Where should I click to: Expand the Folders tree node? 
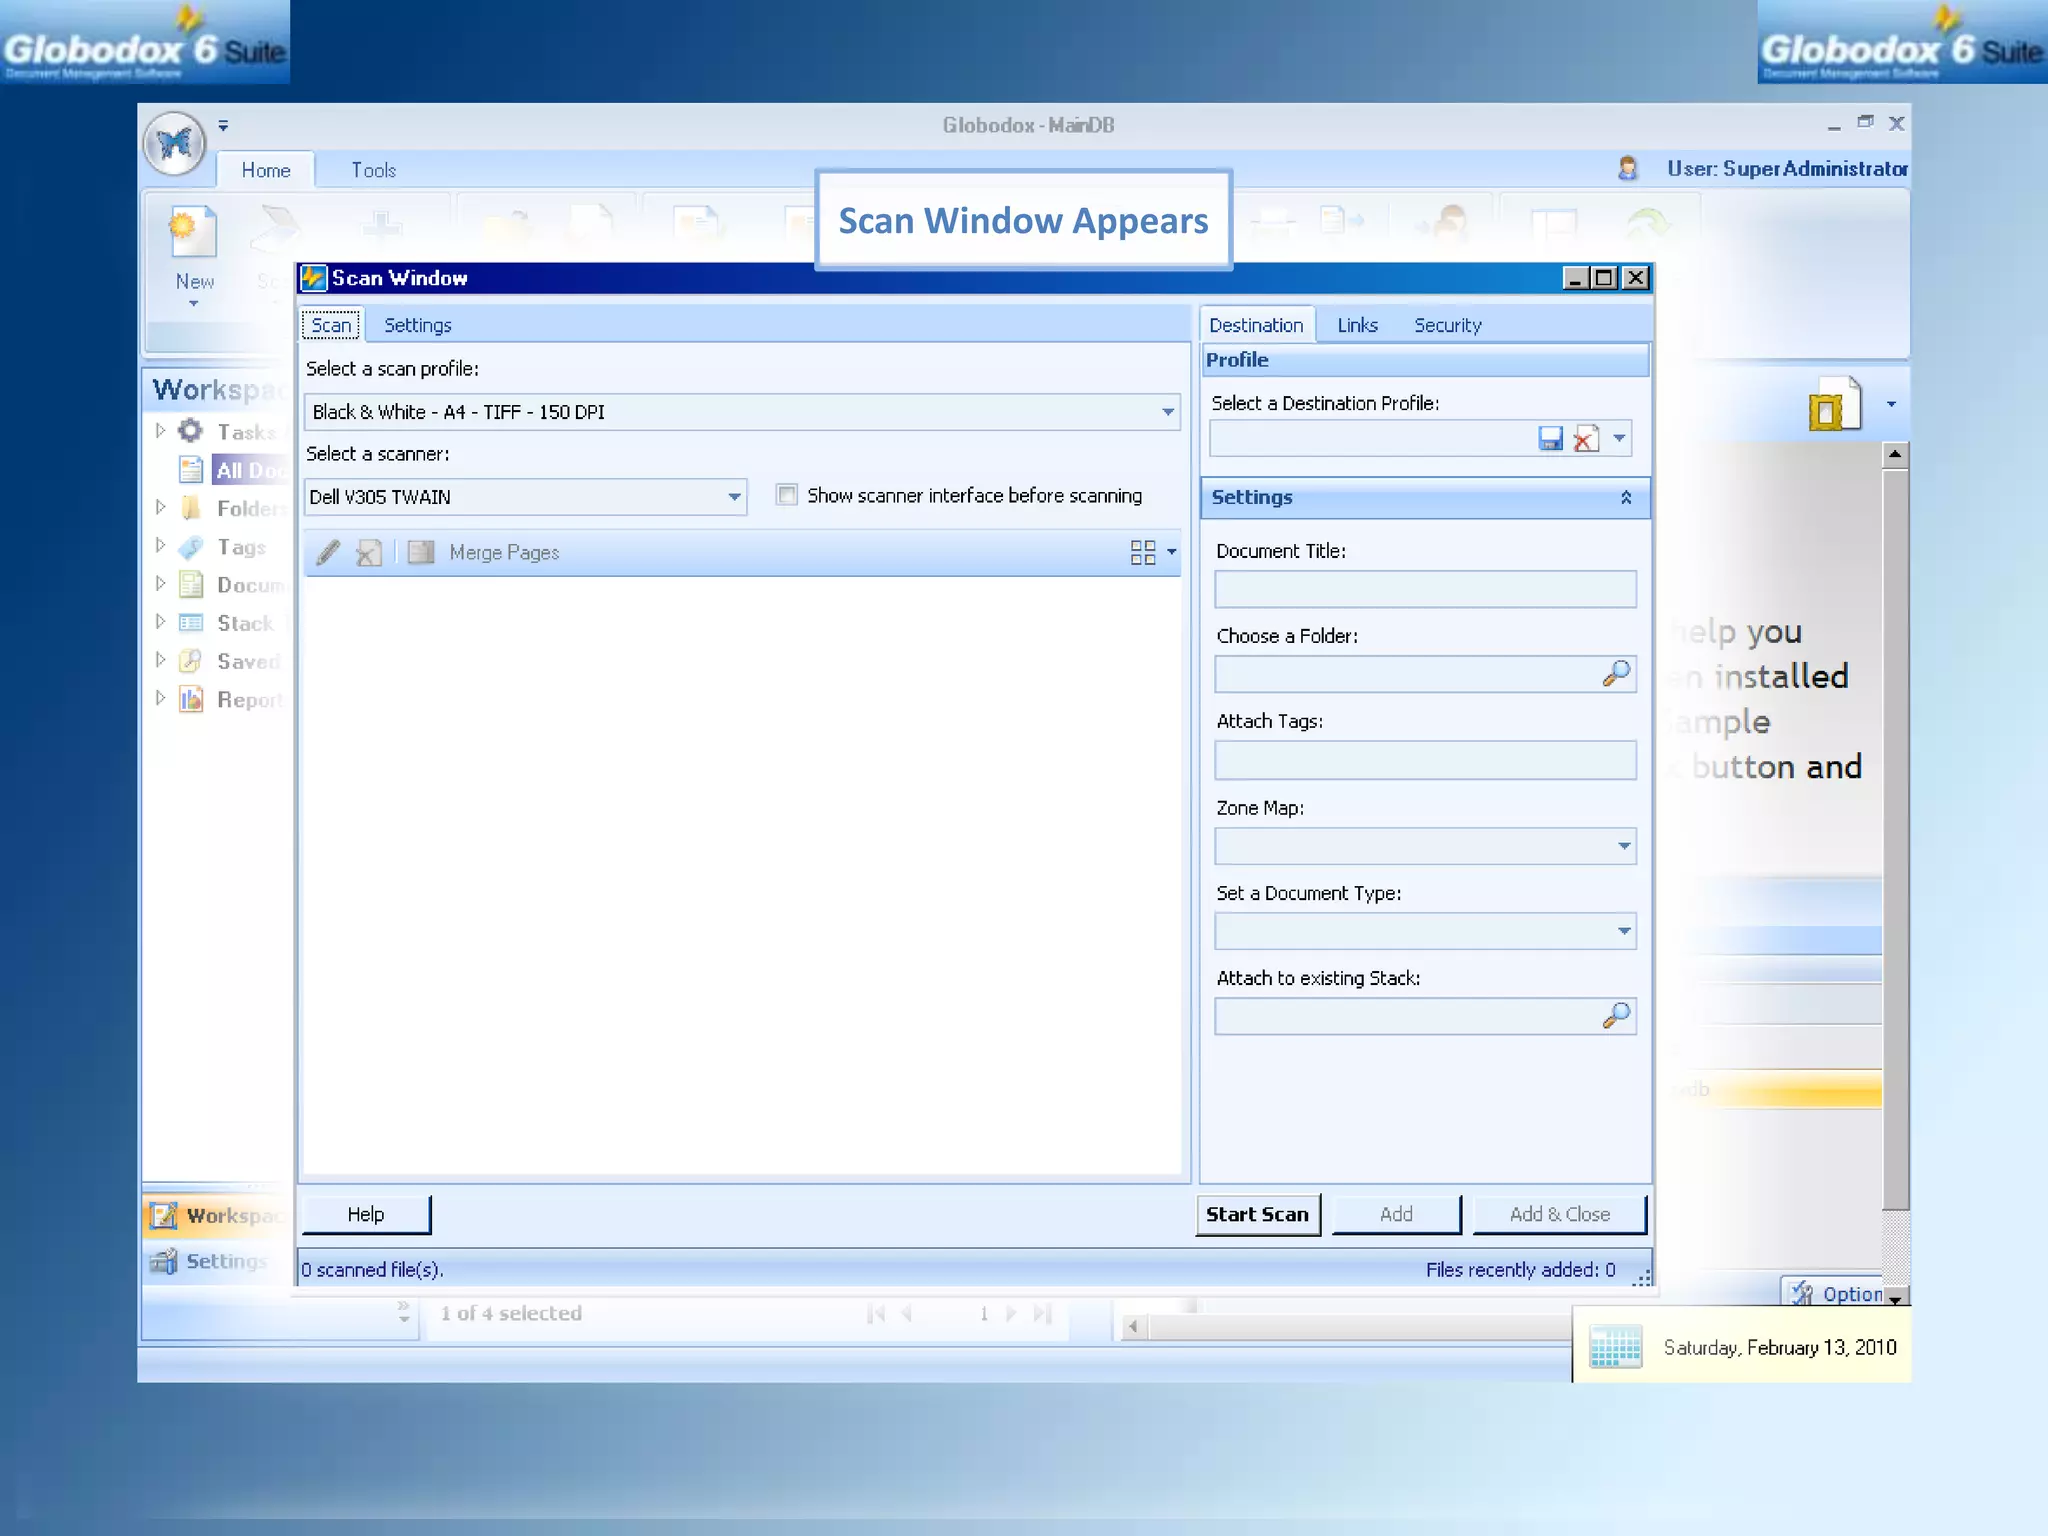[x=160, y=507]
